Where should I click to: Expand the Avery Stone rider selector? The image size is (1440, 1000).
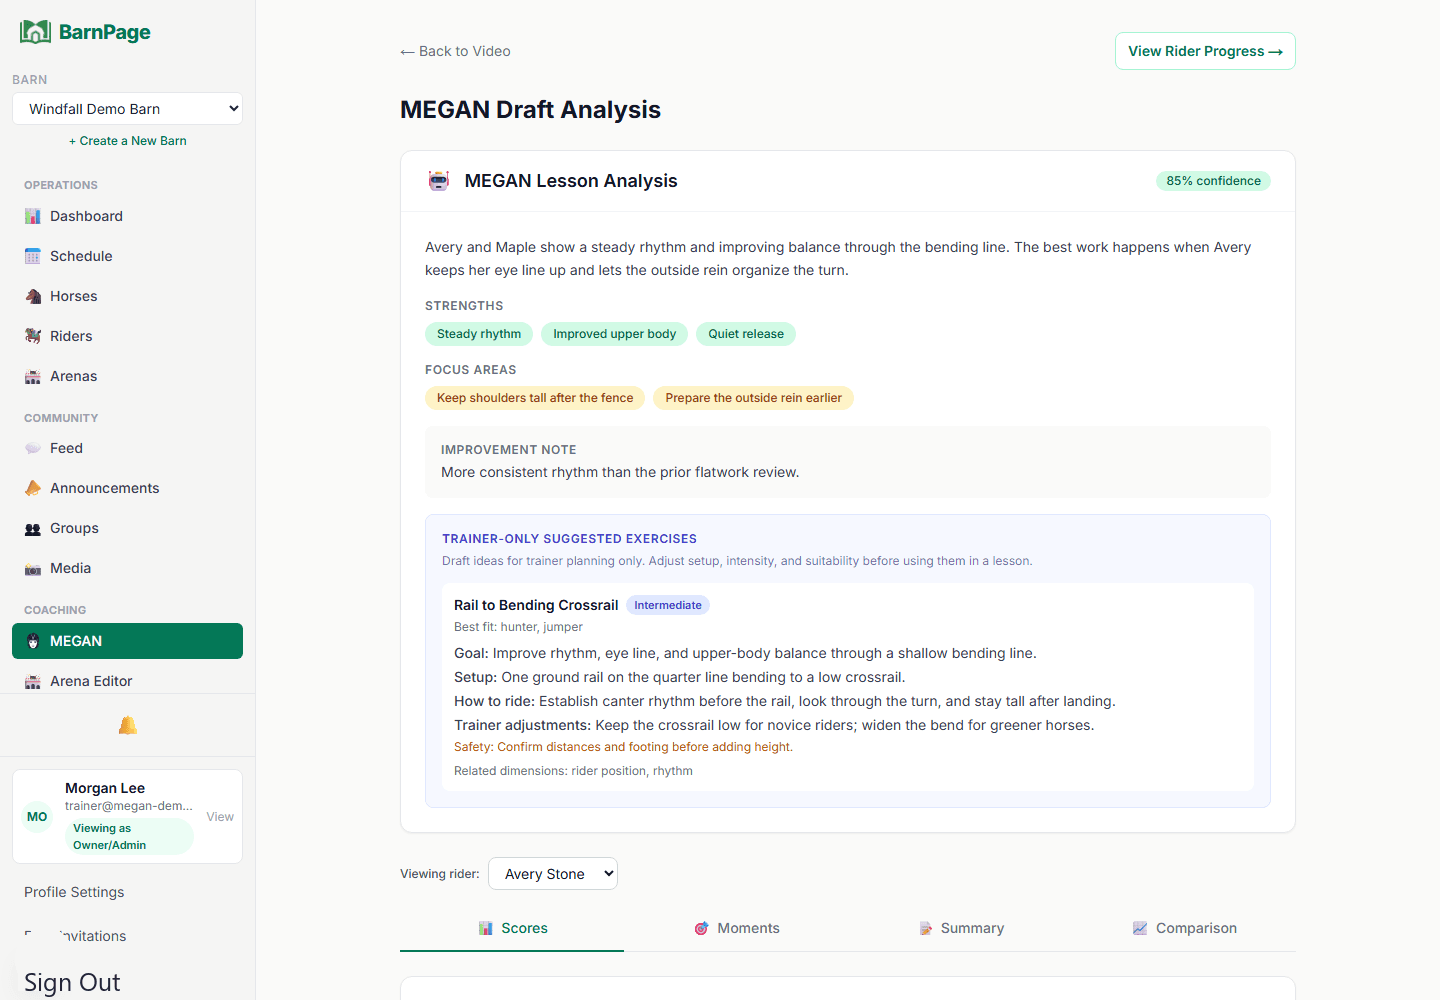[x=553, y=874]
